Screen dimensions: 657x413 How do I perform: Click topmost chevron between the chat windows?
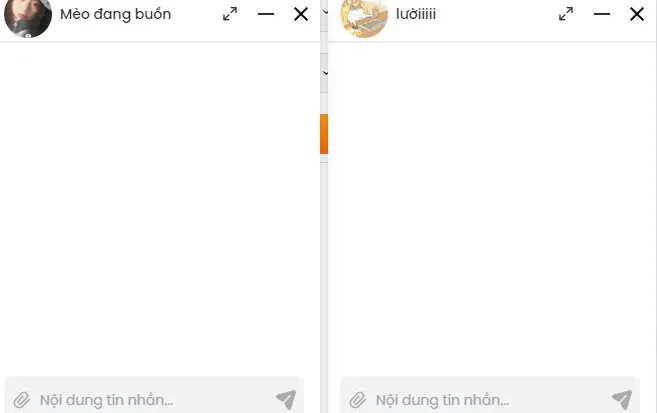click(x=325, y=12)
